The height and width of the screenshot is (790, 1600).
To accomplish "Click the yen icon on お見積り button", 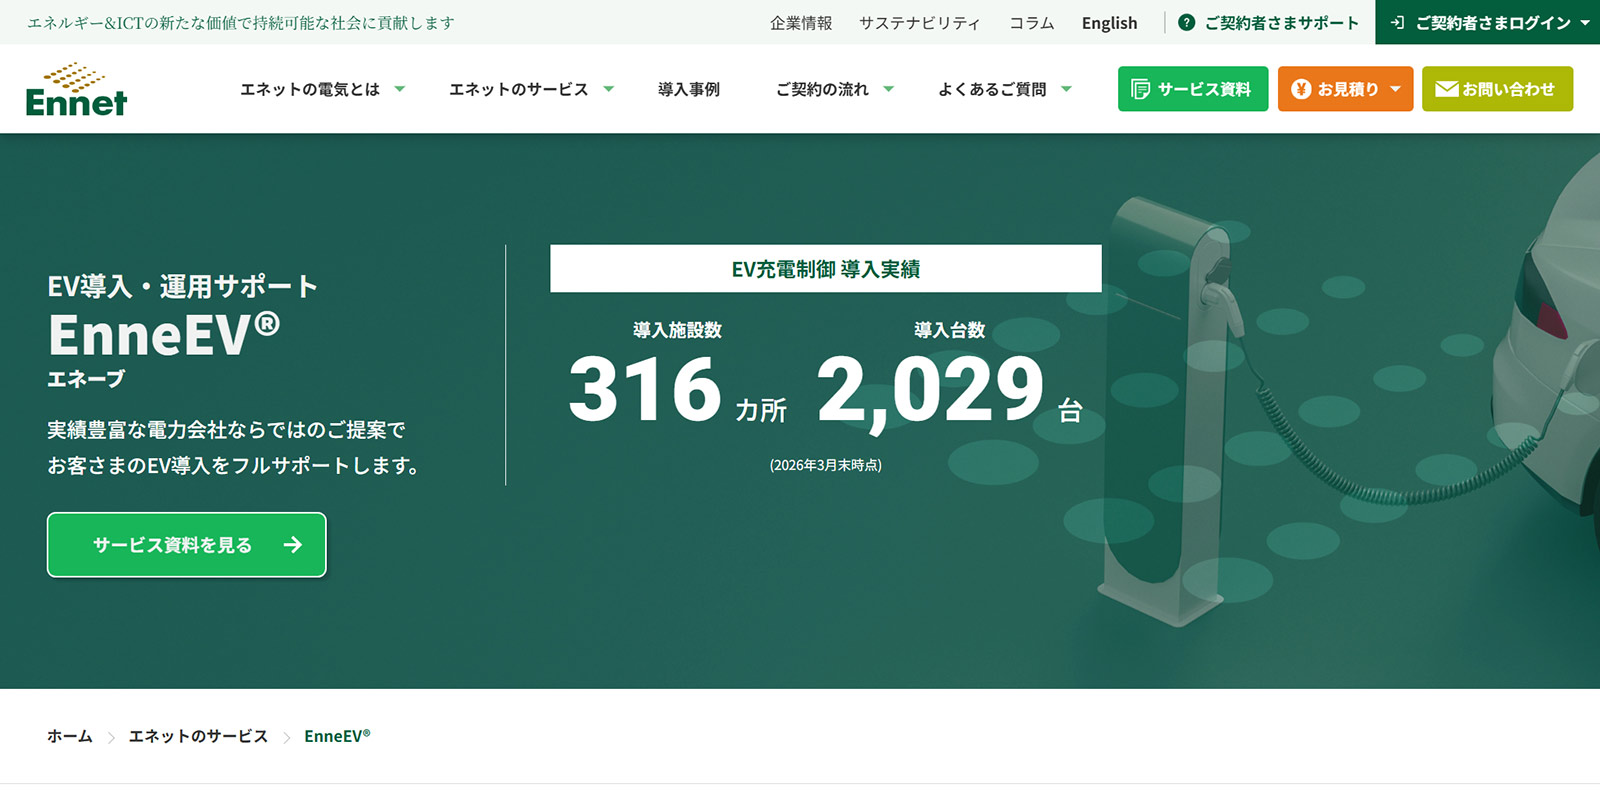I will tap(1300, 89).
